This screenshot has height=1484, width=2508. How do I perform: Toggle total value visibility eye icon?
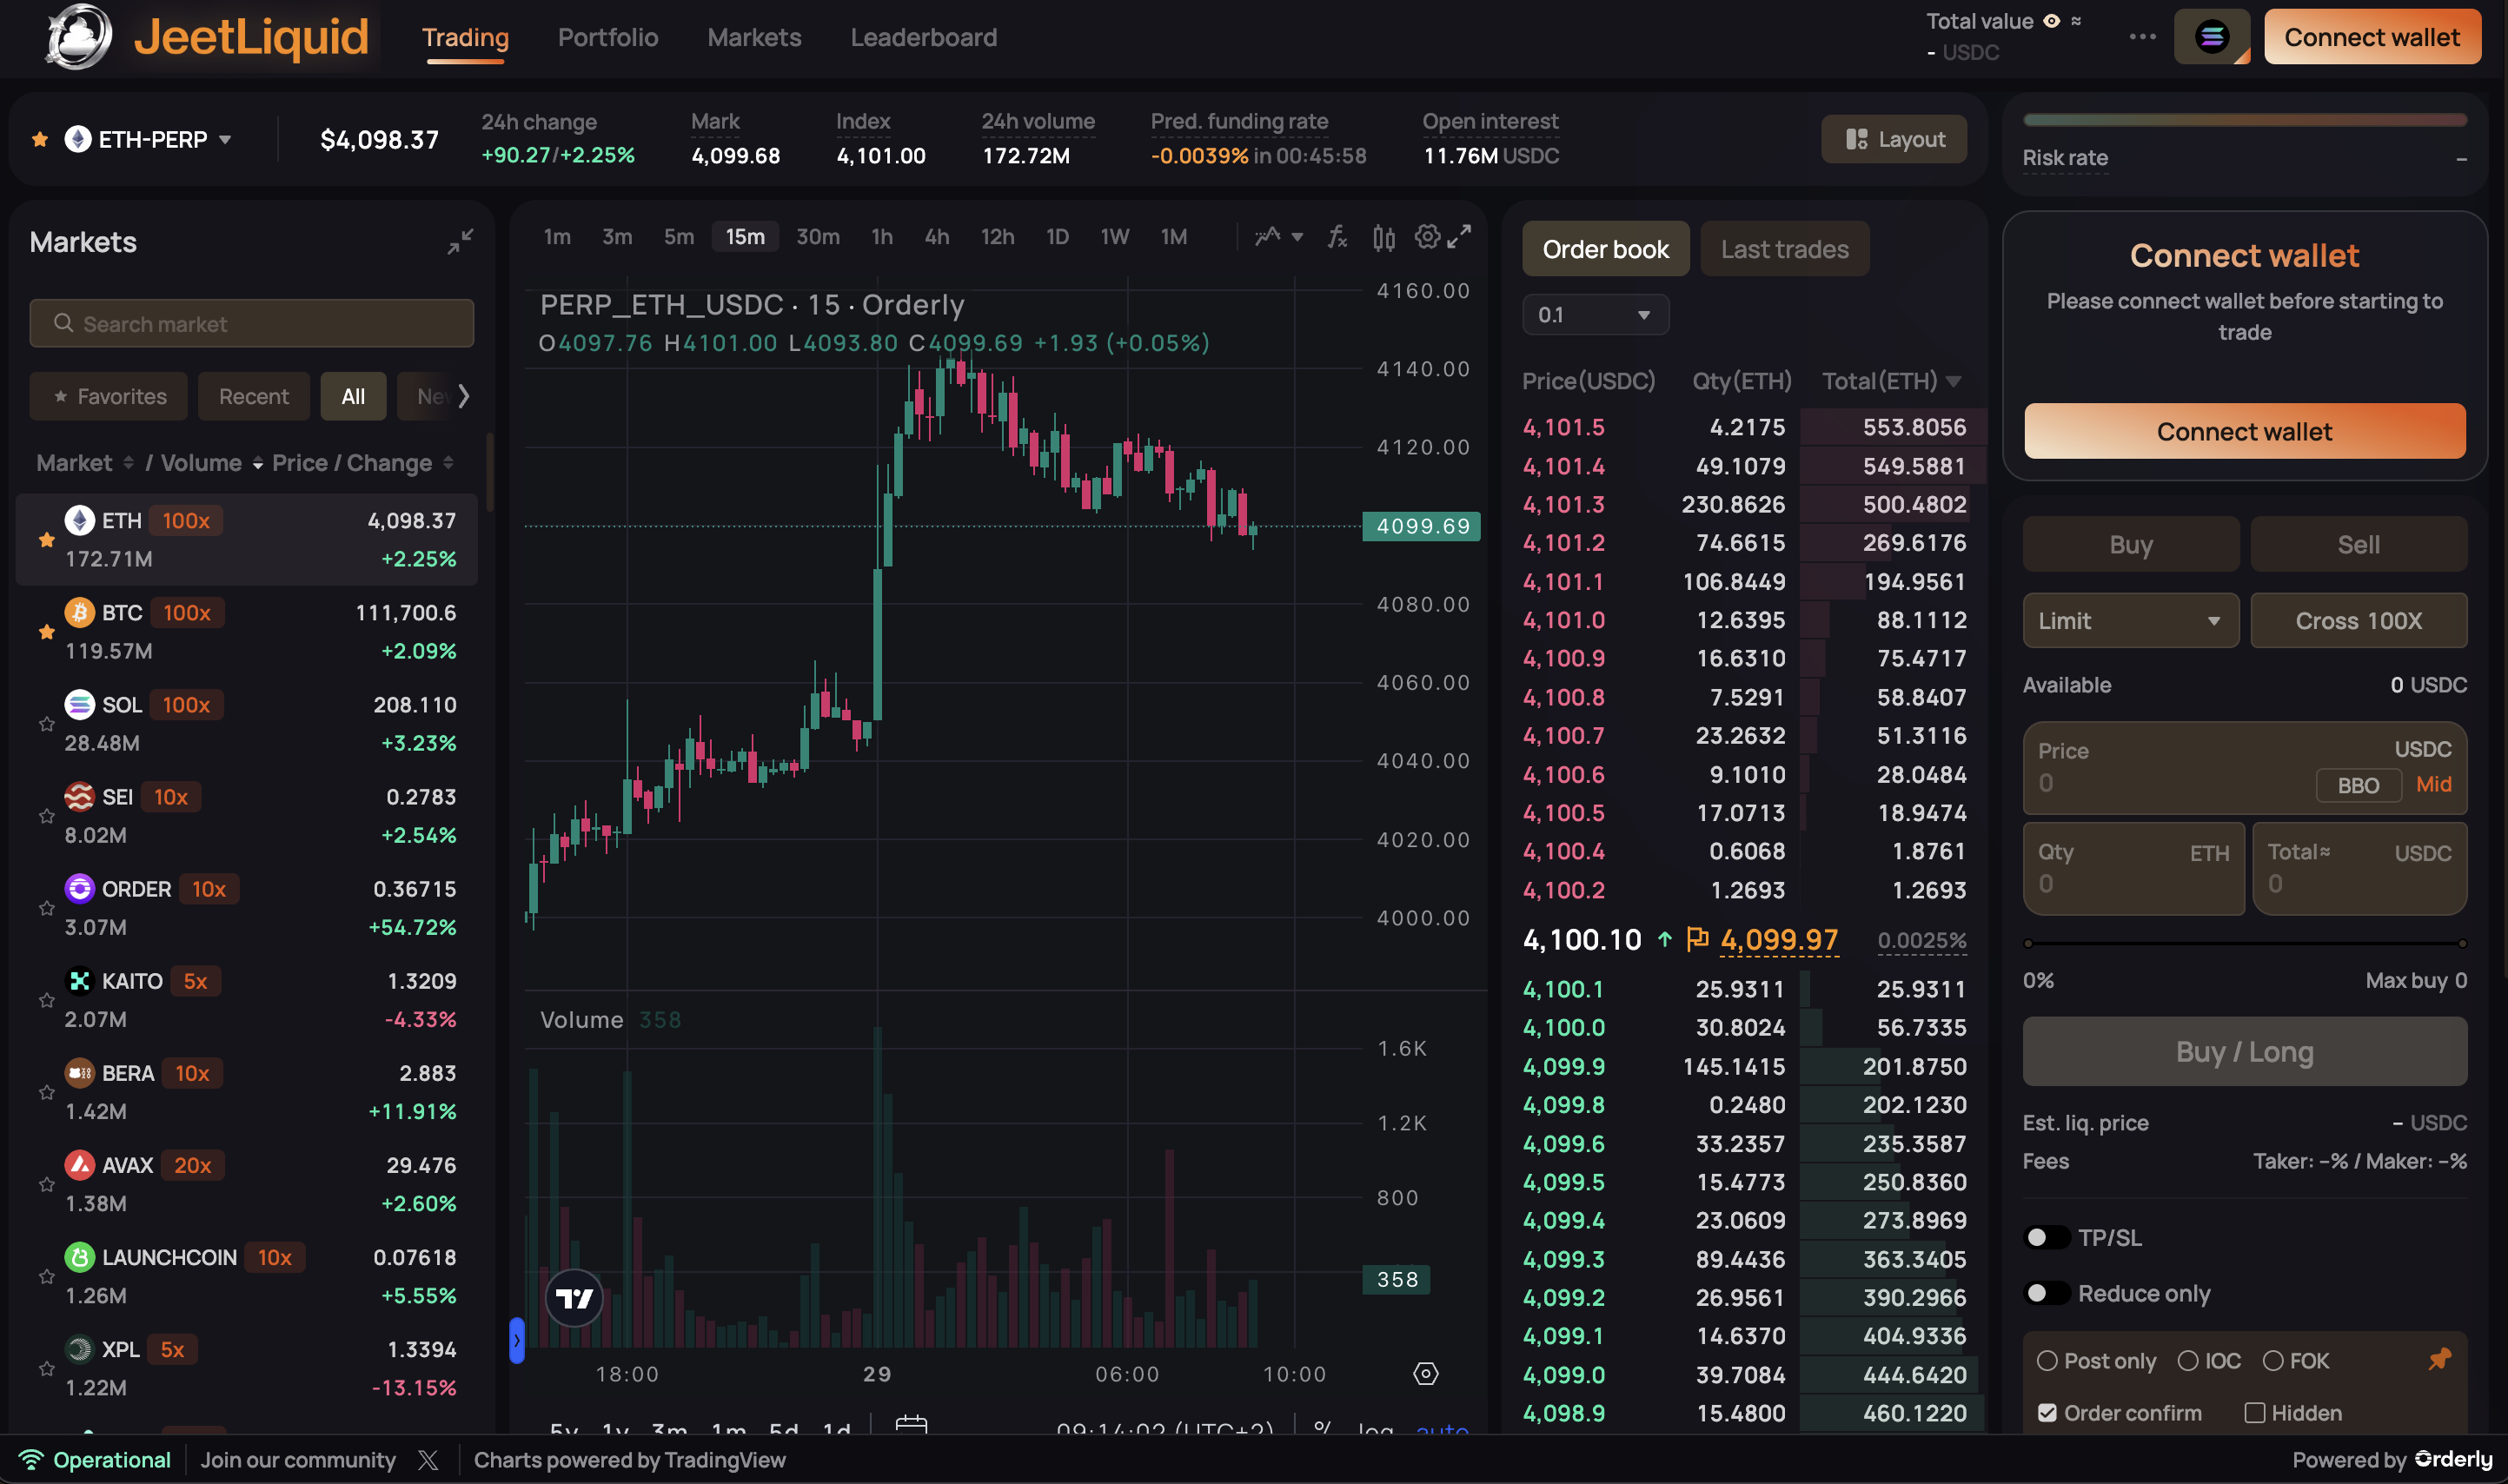coord(2051,21)
